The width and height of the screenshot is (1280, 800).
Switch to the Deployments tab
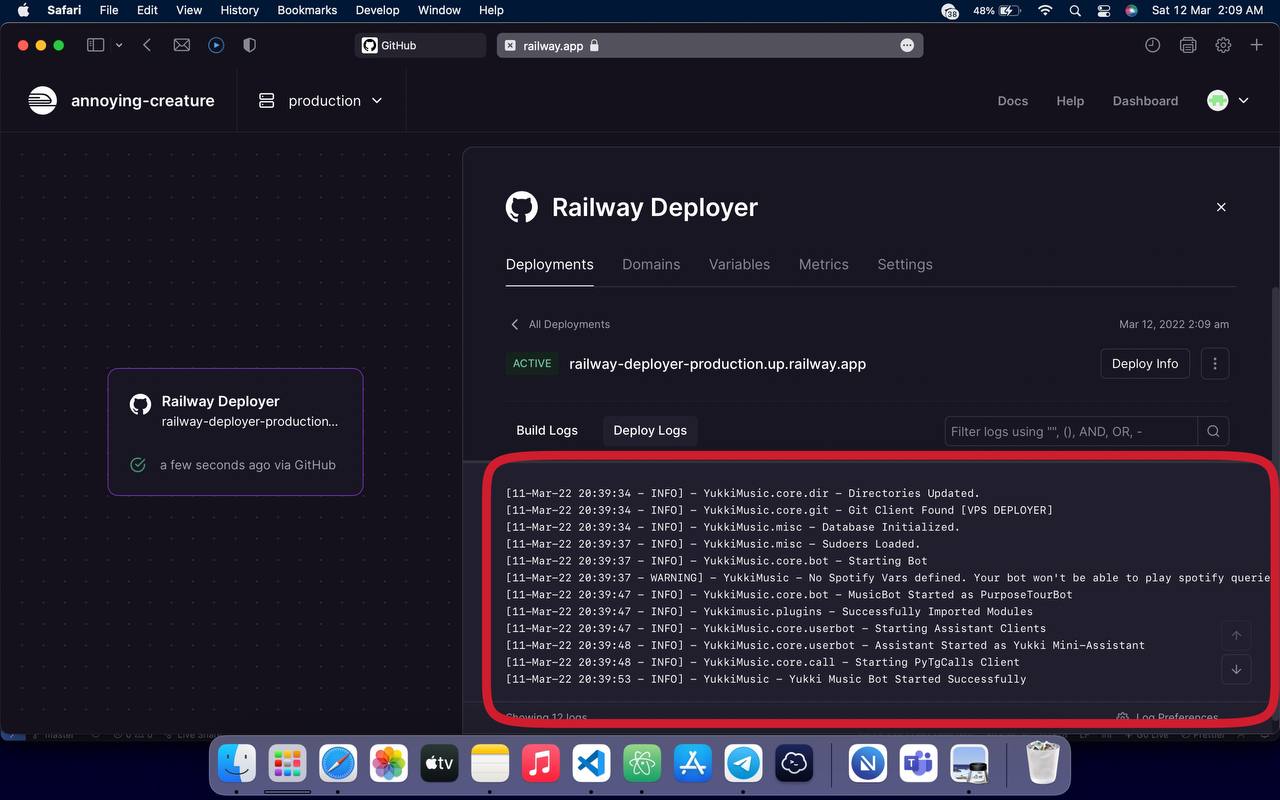point(549,264)
